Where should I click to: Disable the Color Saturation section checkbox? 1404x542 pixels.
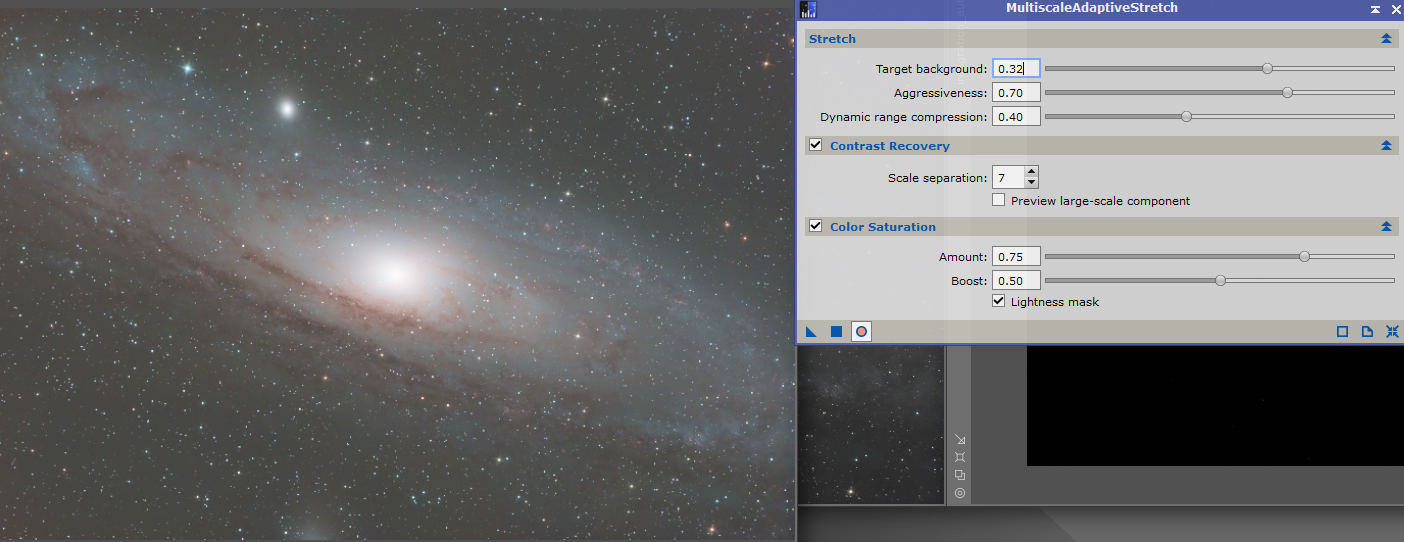(x=816, y=226)
